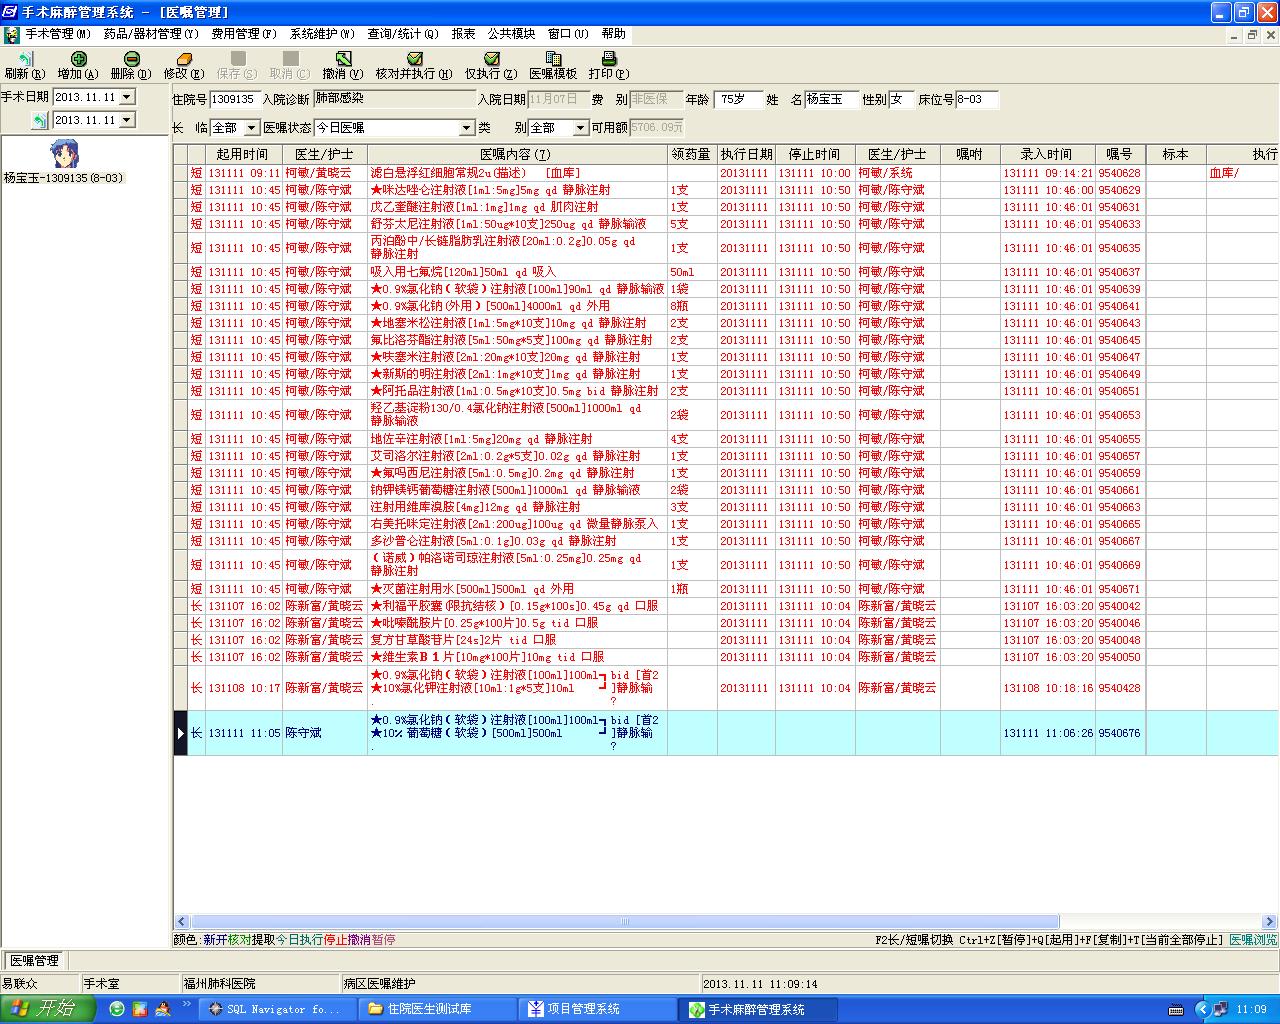Open the 系统维护(W) menu
The height and width of the screenshot is (1024, 1280).
point(322,34)
